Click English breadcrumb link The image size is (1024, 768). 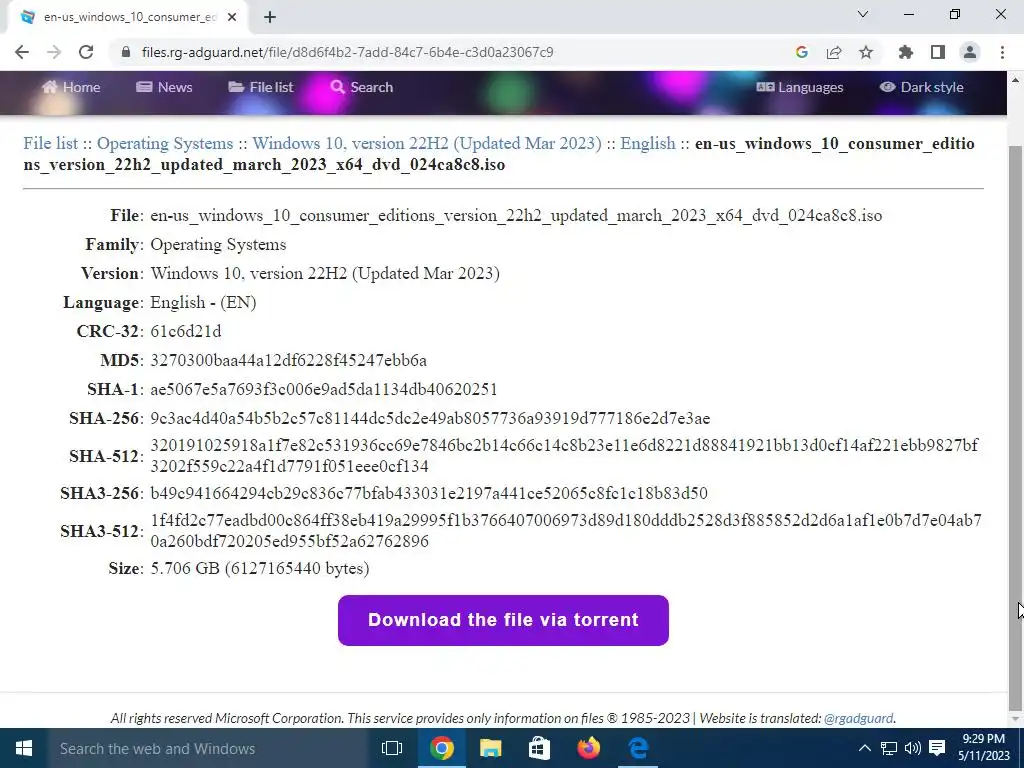click(648, 144)
